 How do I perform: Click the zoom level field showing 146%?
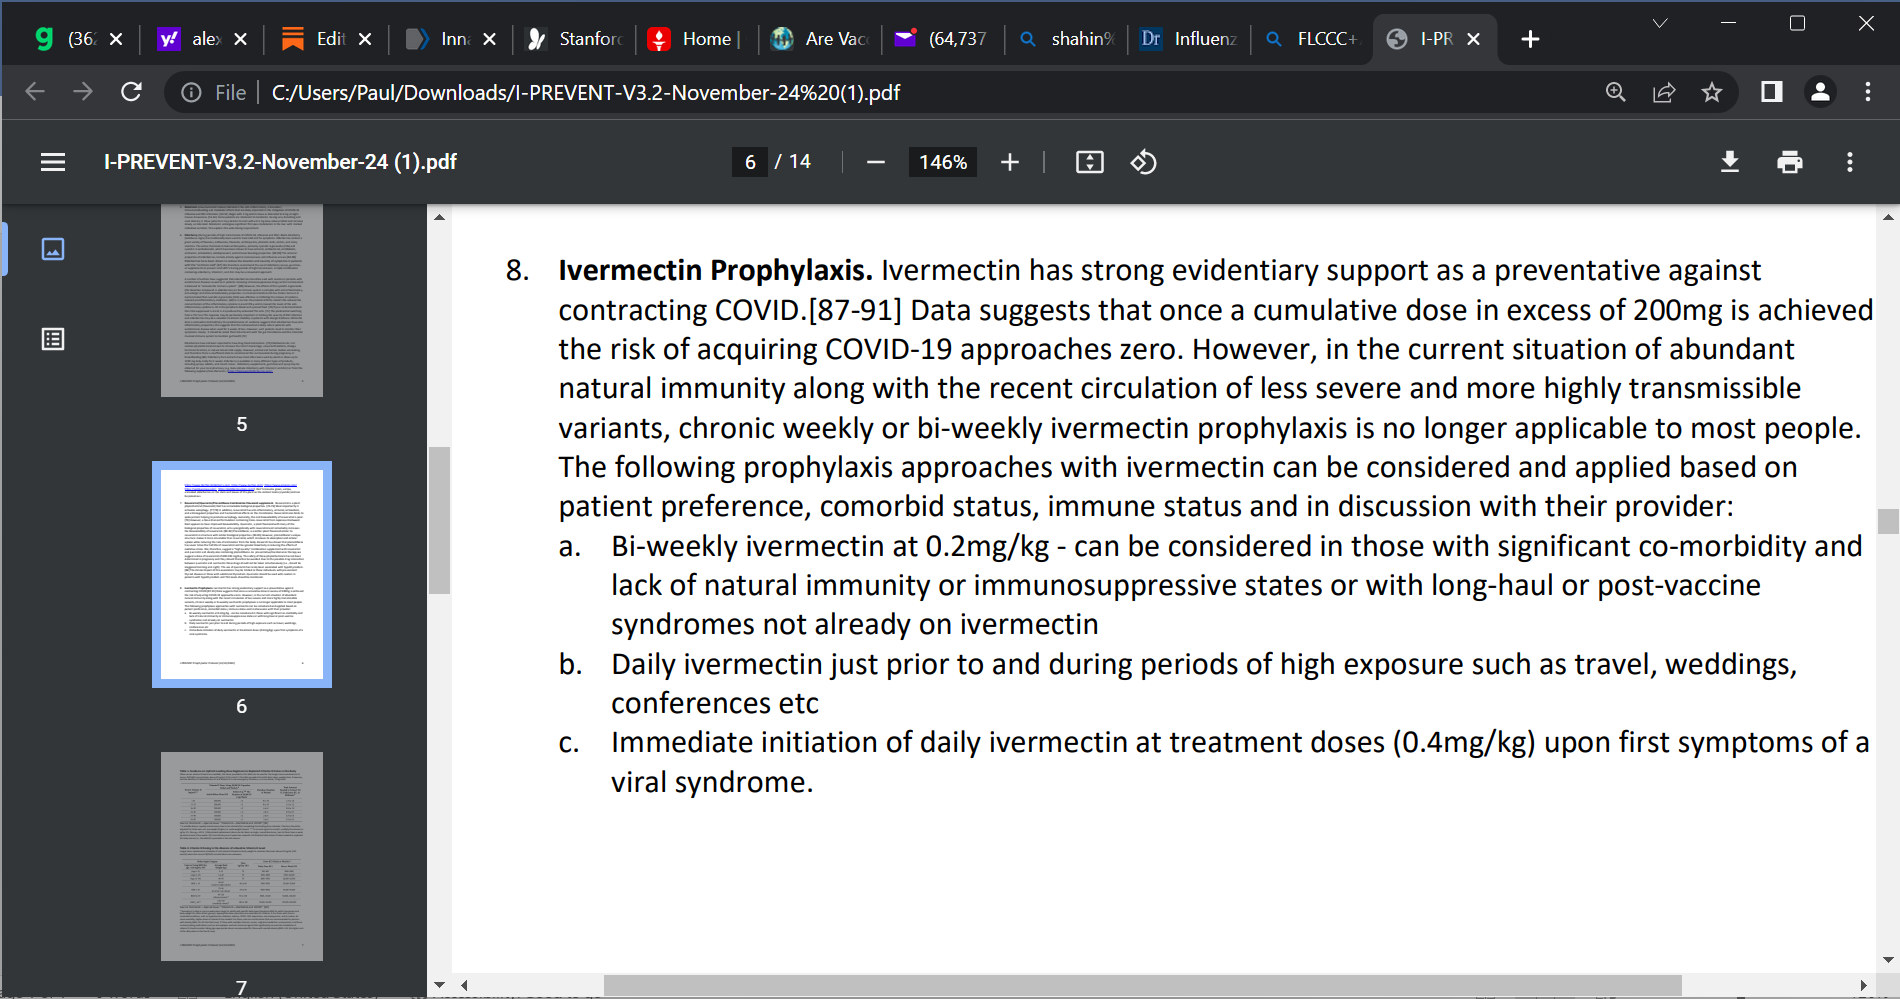click(x=943, y=162)
